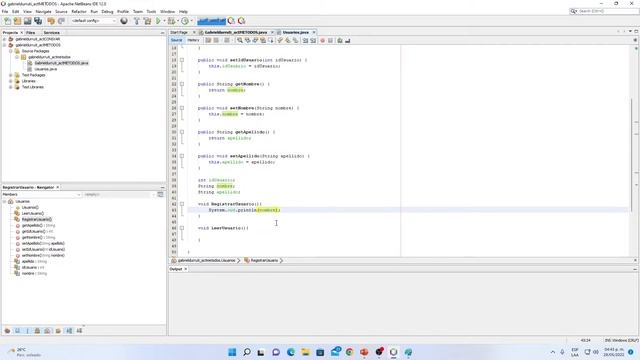Close the Output panel tab
640x360 pixels.
pos(186,269)
